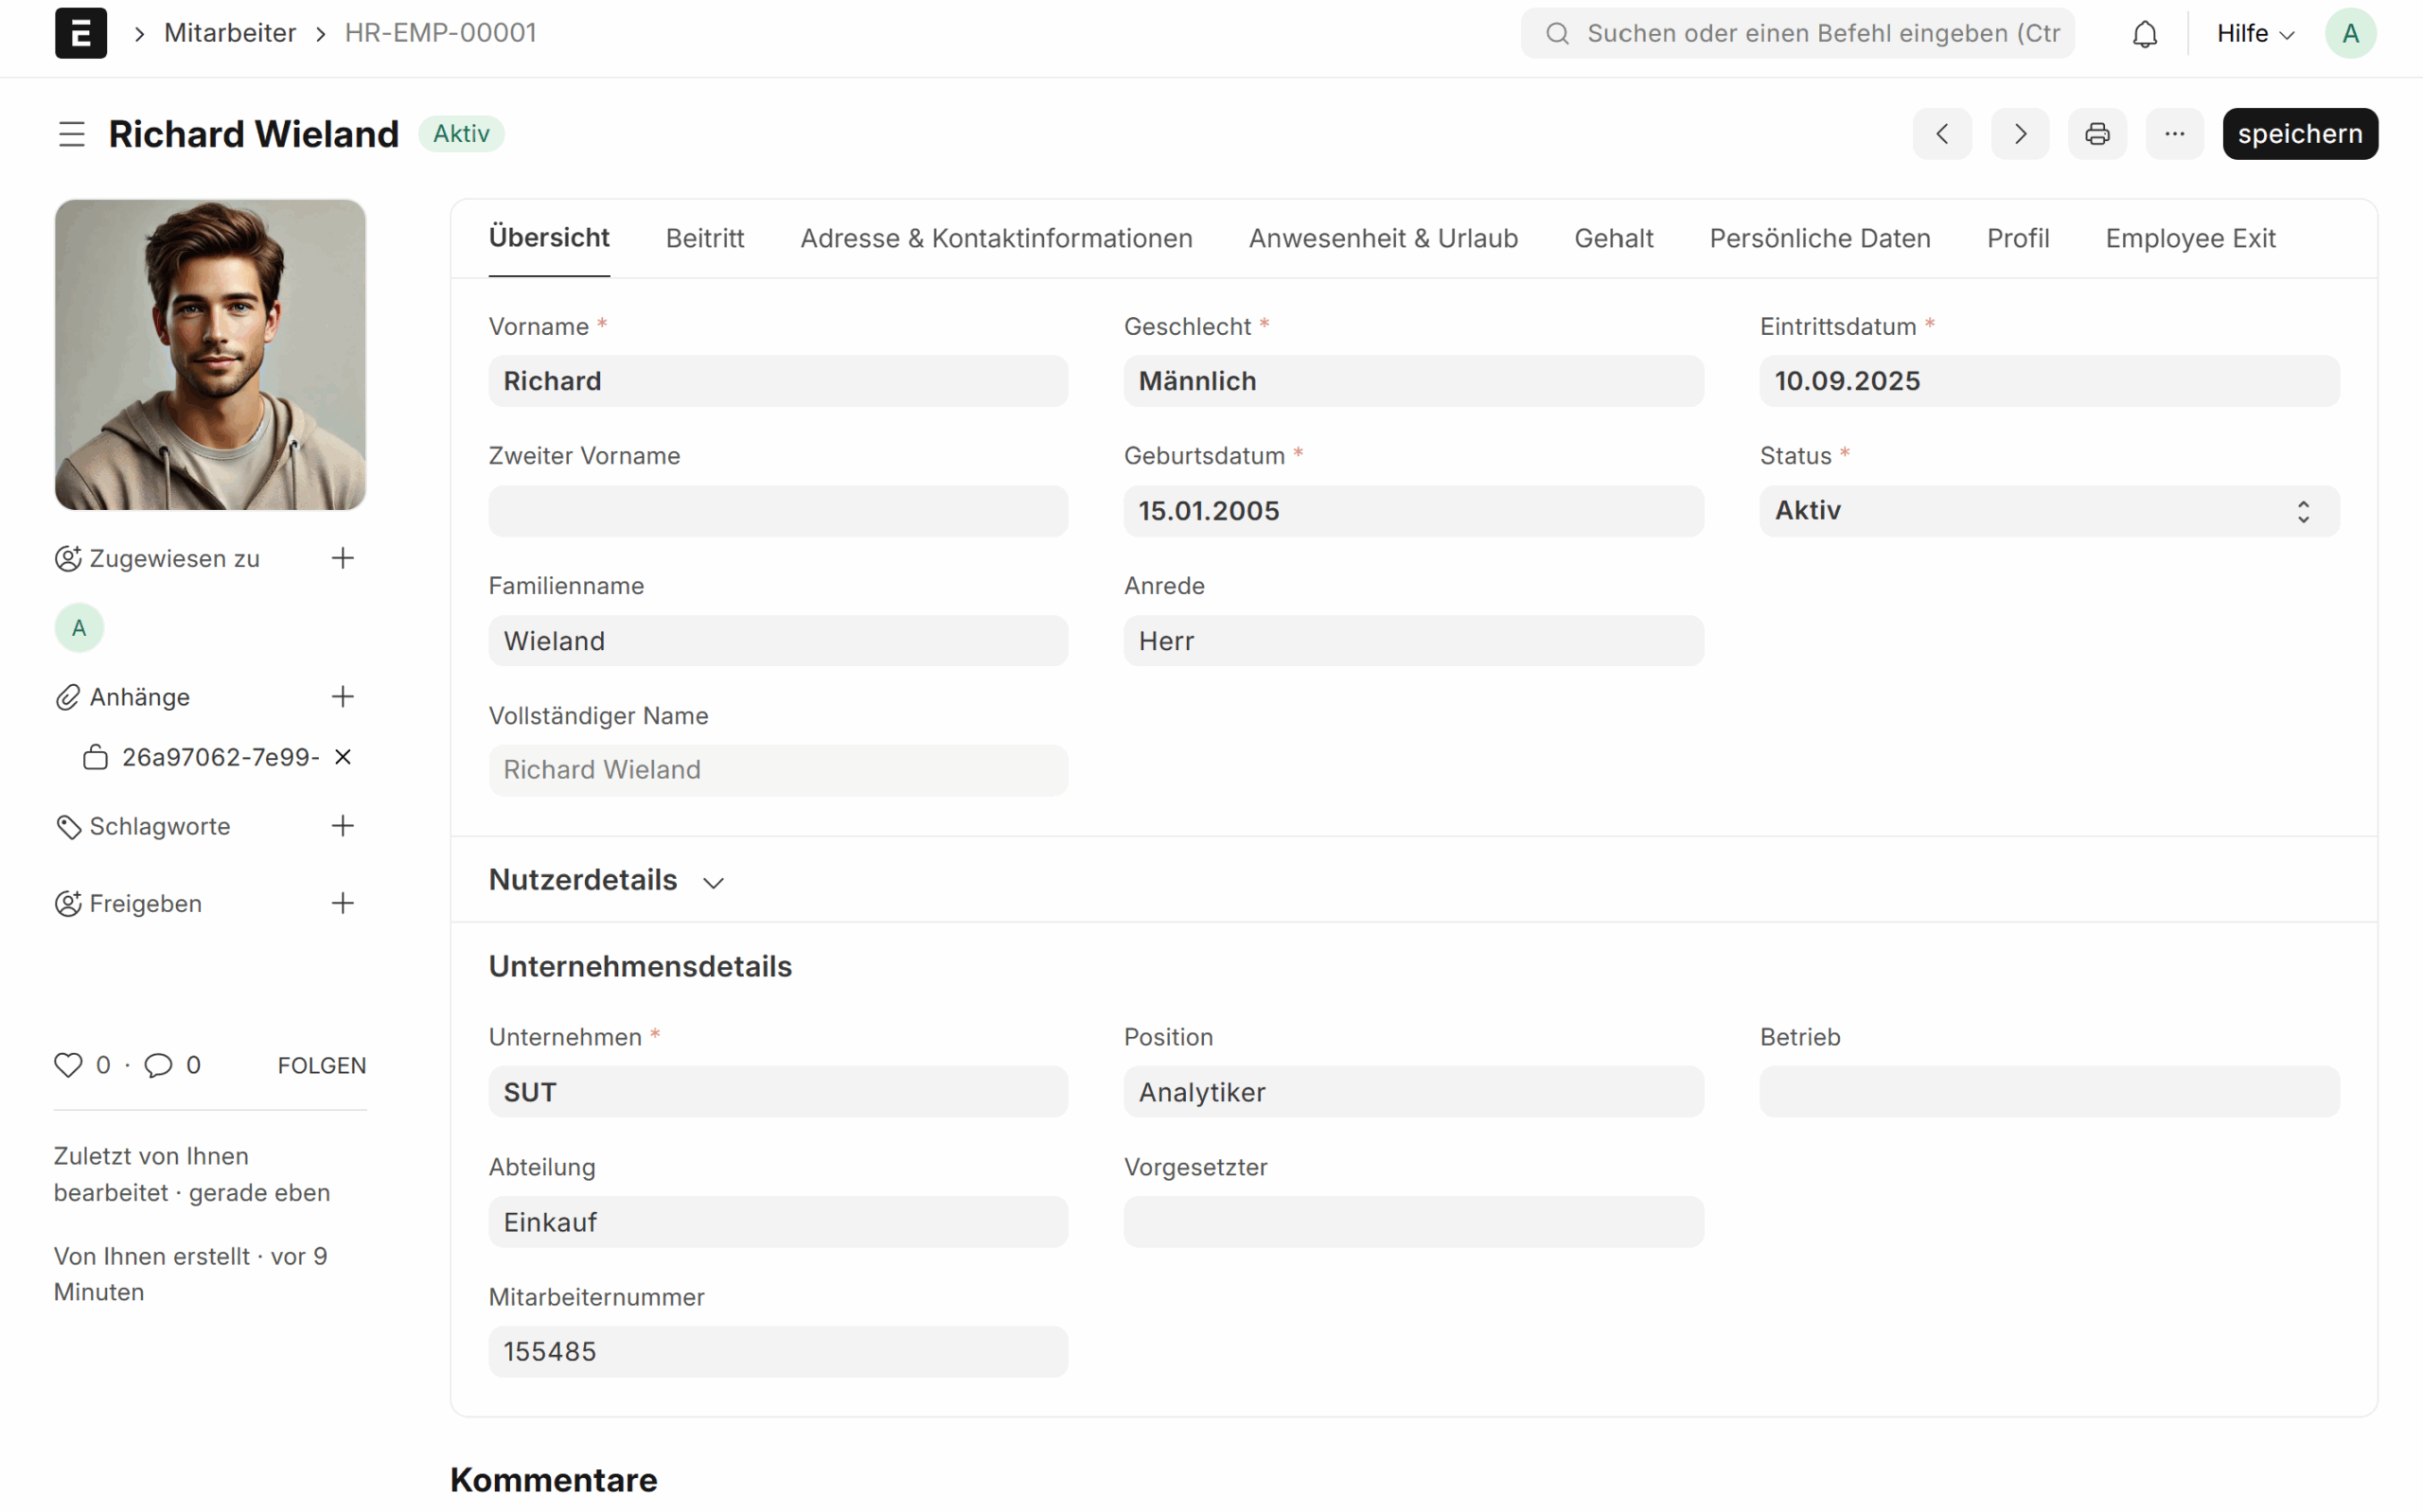Open the Persönliche Daten tab
This screenshot has height=1512, width=2423.
(x=1819, y=239)
